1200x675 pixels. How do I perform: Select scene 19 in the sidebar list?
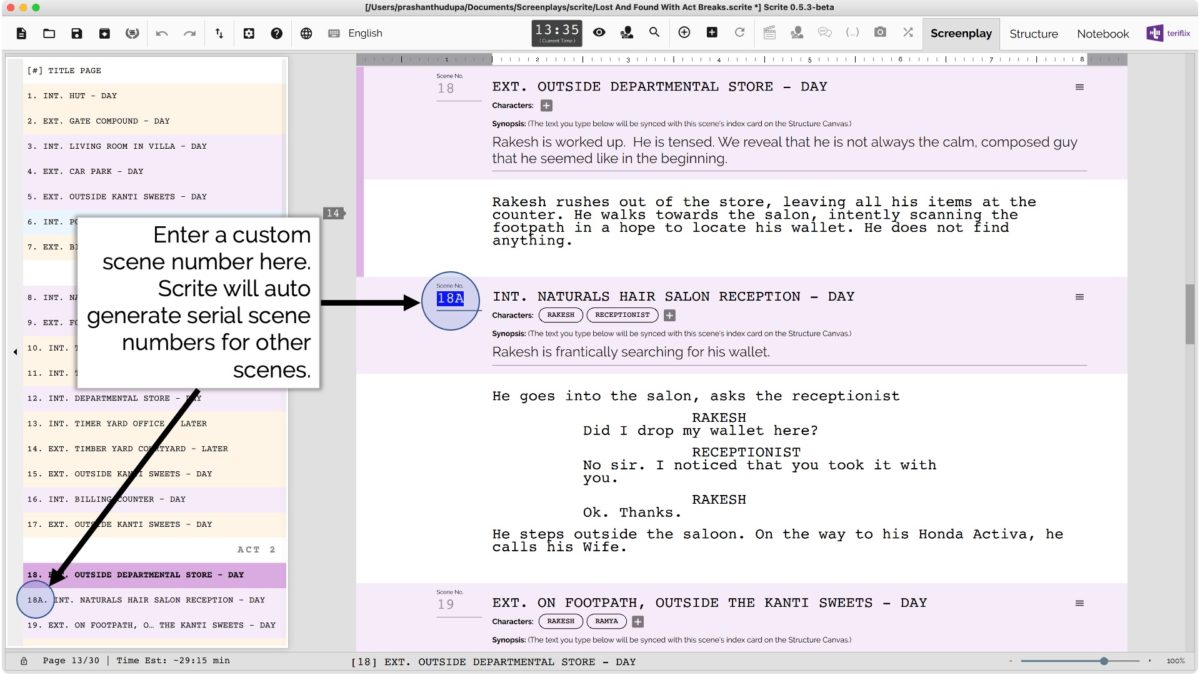[150, 624]
